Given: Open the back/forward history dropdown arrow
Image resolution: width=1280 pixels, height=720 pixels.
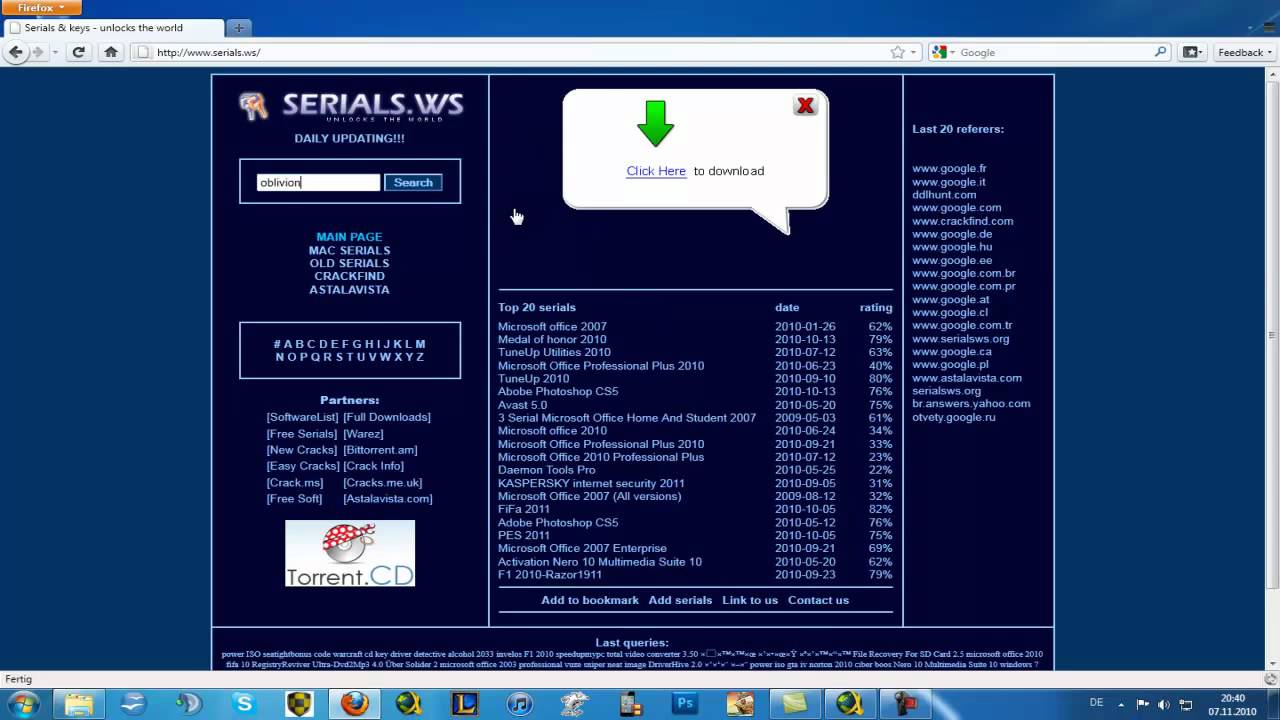Looking at the screenshot, I should point(55,52).
